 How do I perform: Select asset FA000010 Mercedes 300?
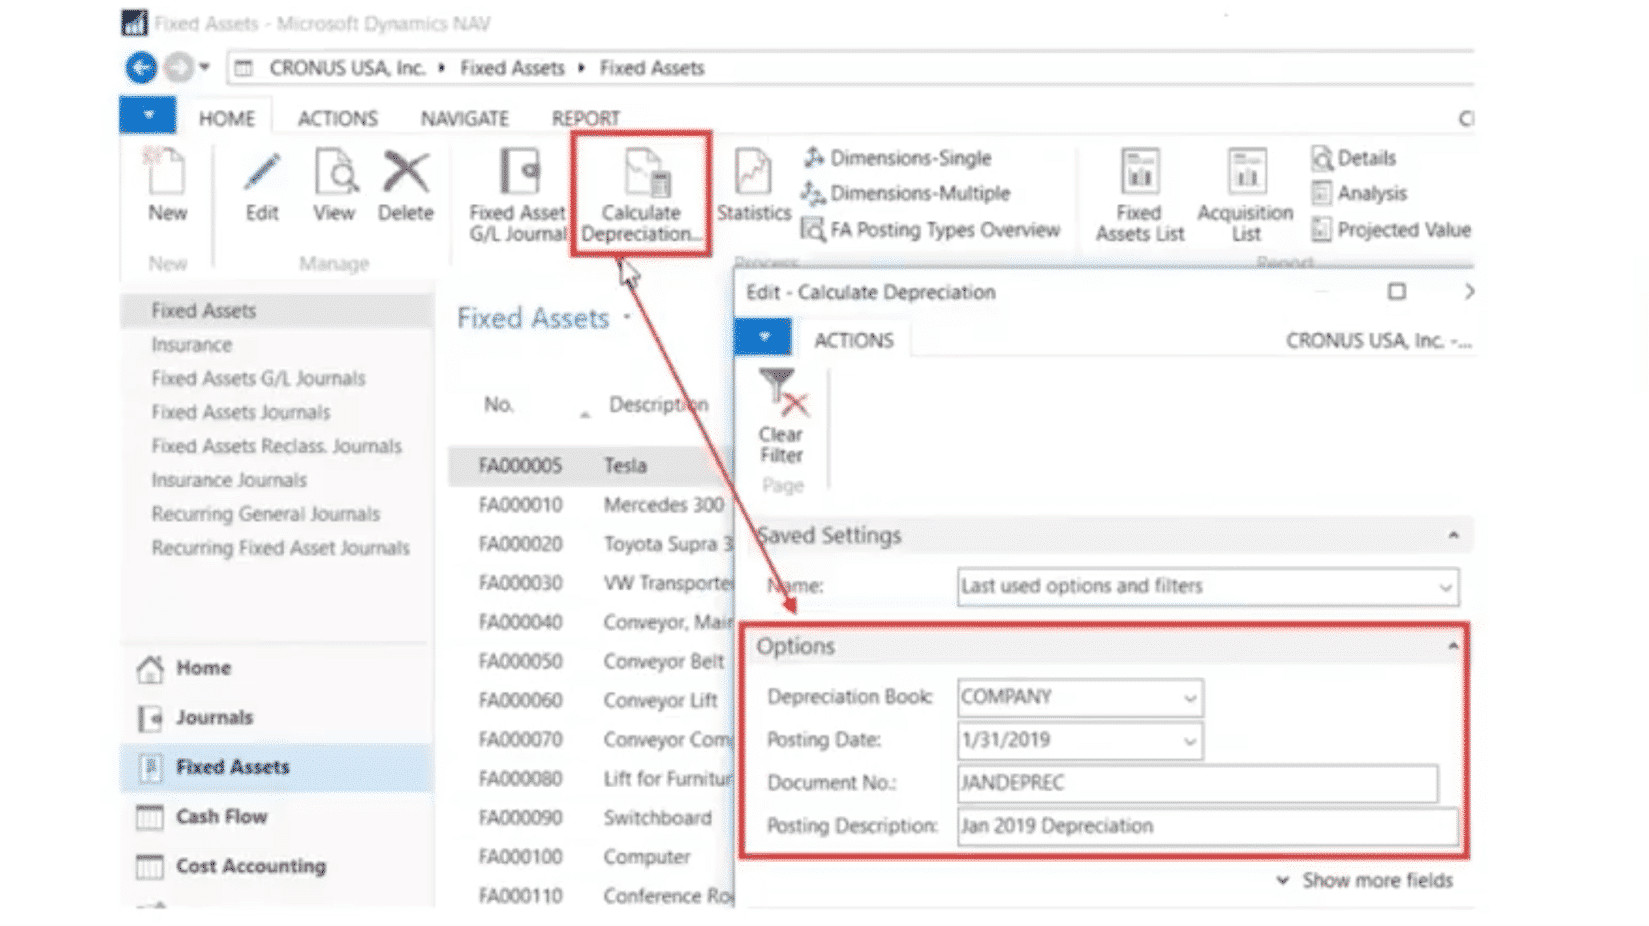pyautogui.click(x=591, y=505)
